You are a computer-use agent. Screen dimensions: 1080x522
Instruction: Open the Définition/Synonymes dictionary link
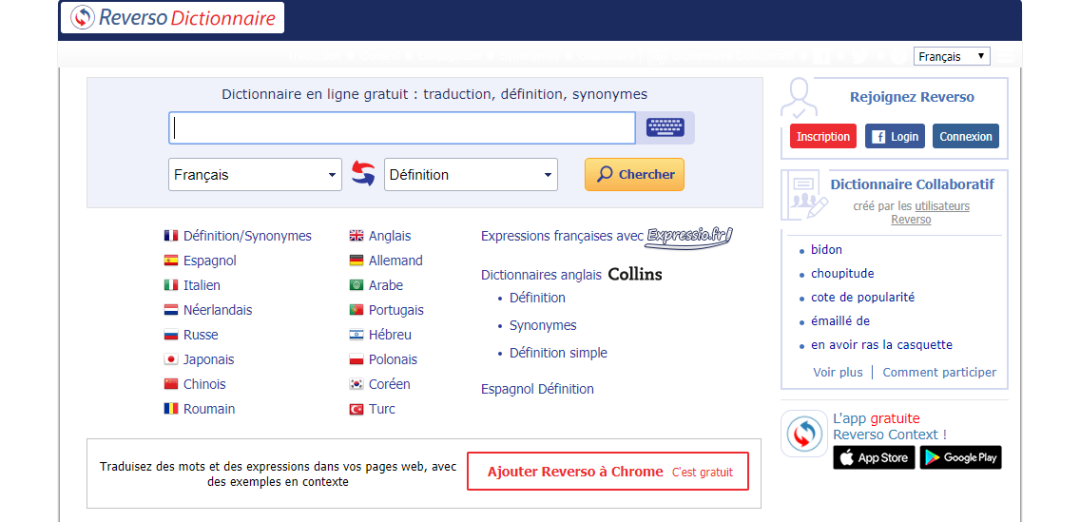click(x=247, y=236)
